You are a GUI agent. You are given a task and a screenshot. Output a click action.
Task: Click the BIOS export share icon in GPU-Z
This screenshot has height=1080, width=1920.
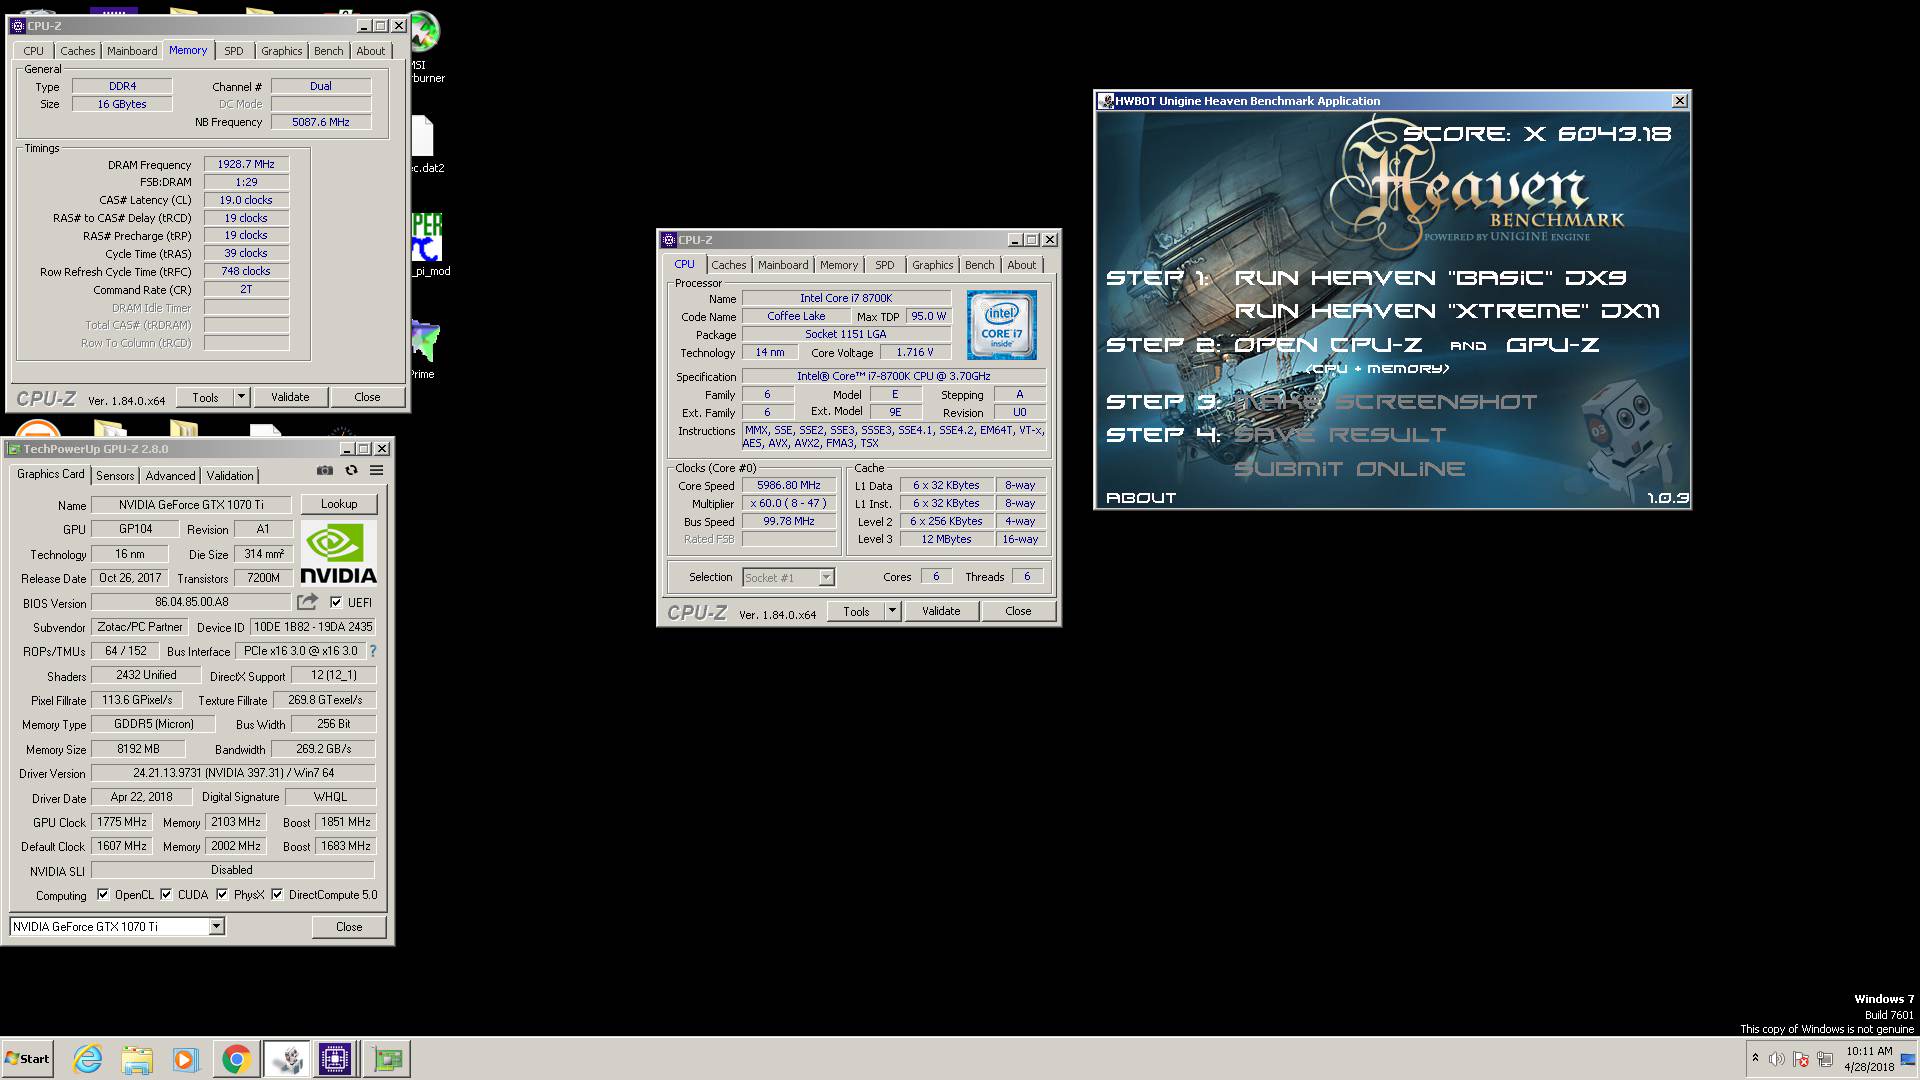point(307,602)
